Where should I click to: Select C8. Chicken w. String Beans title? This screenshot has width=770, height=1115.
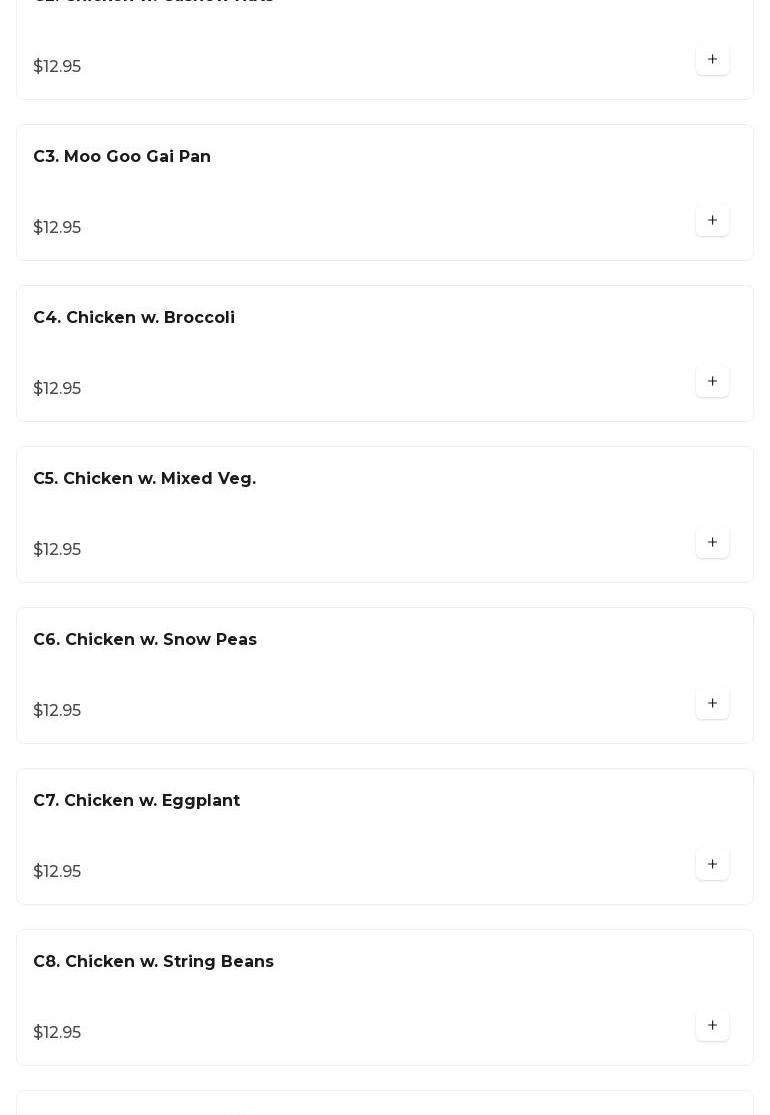153,962
